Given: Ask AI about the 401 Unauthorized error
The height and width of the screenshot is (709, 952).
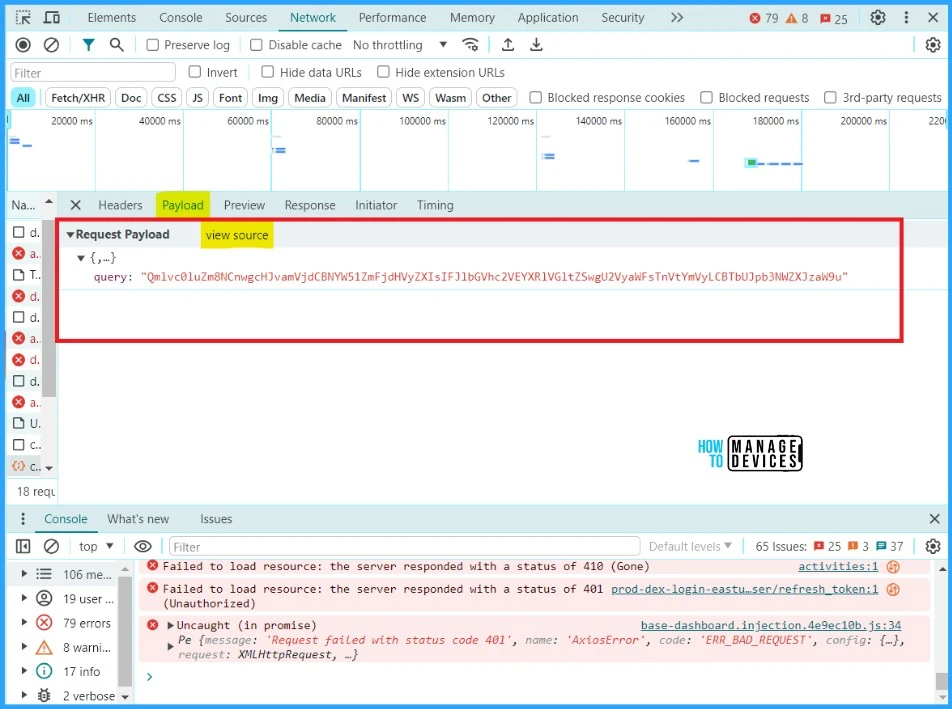Looking at the screenshot, I should pos(893,589).
